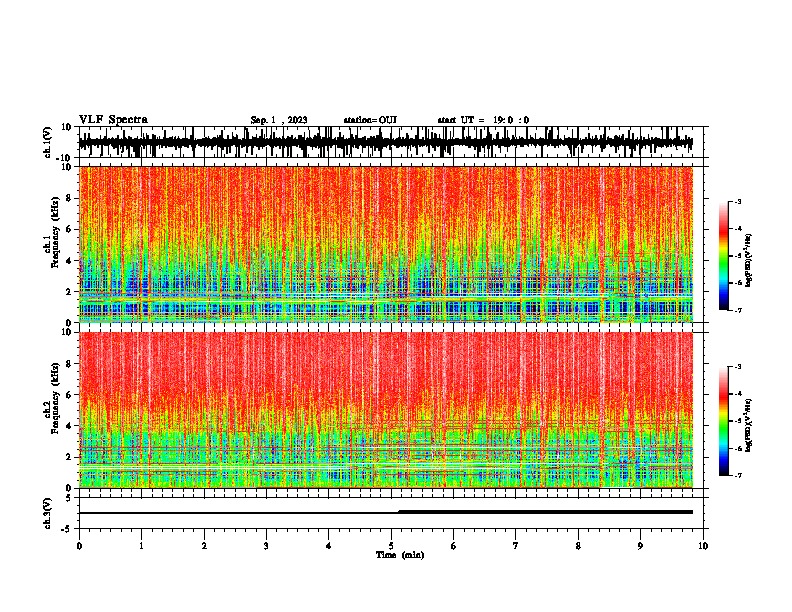Click the ch.1 waveform voltage trace
Viewport: 792px width, 612px height.
386,142
